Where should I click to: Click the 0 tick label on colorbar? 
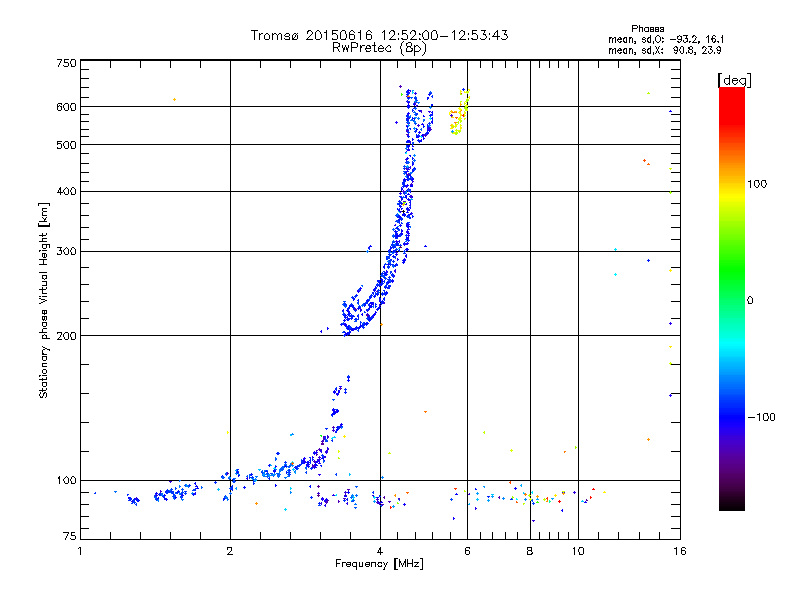[x=750, y=301]
